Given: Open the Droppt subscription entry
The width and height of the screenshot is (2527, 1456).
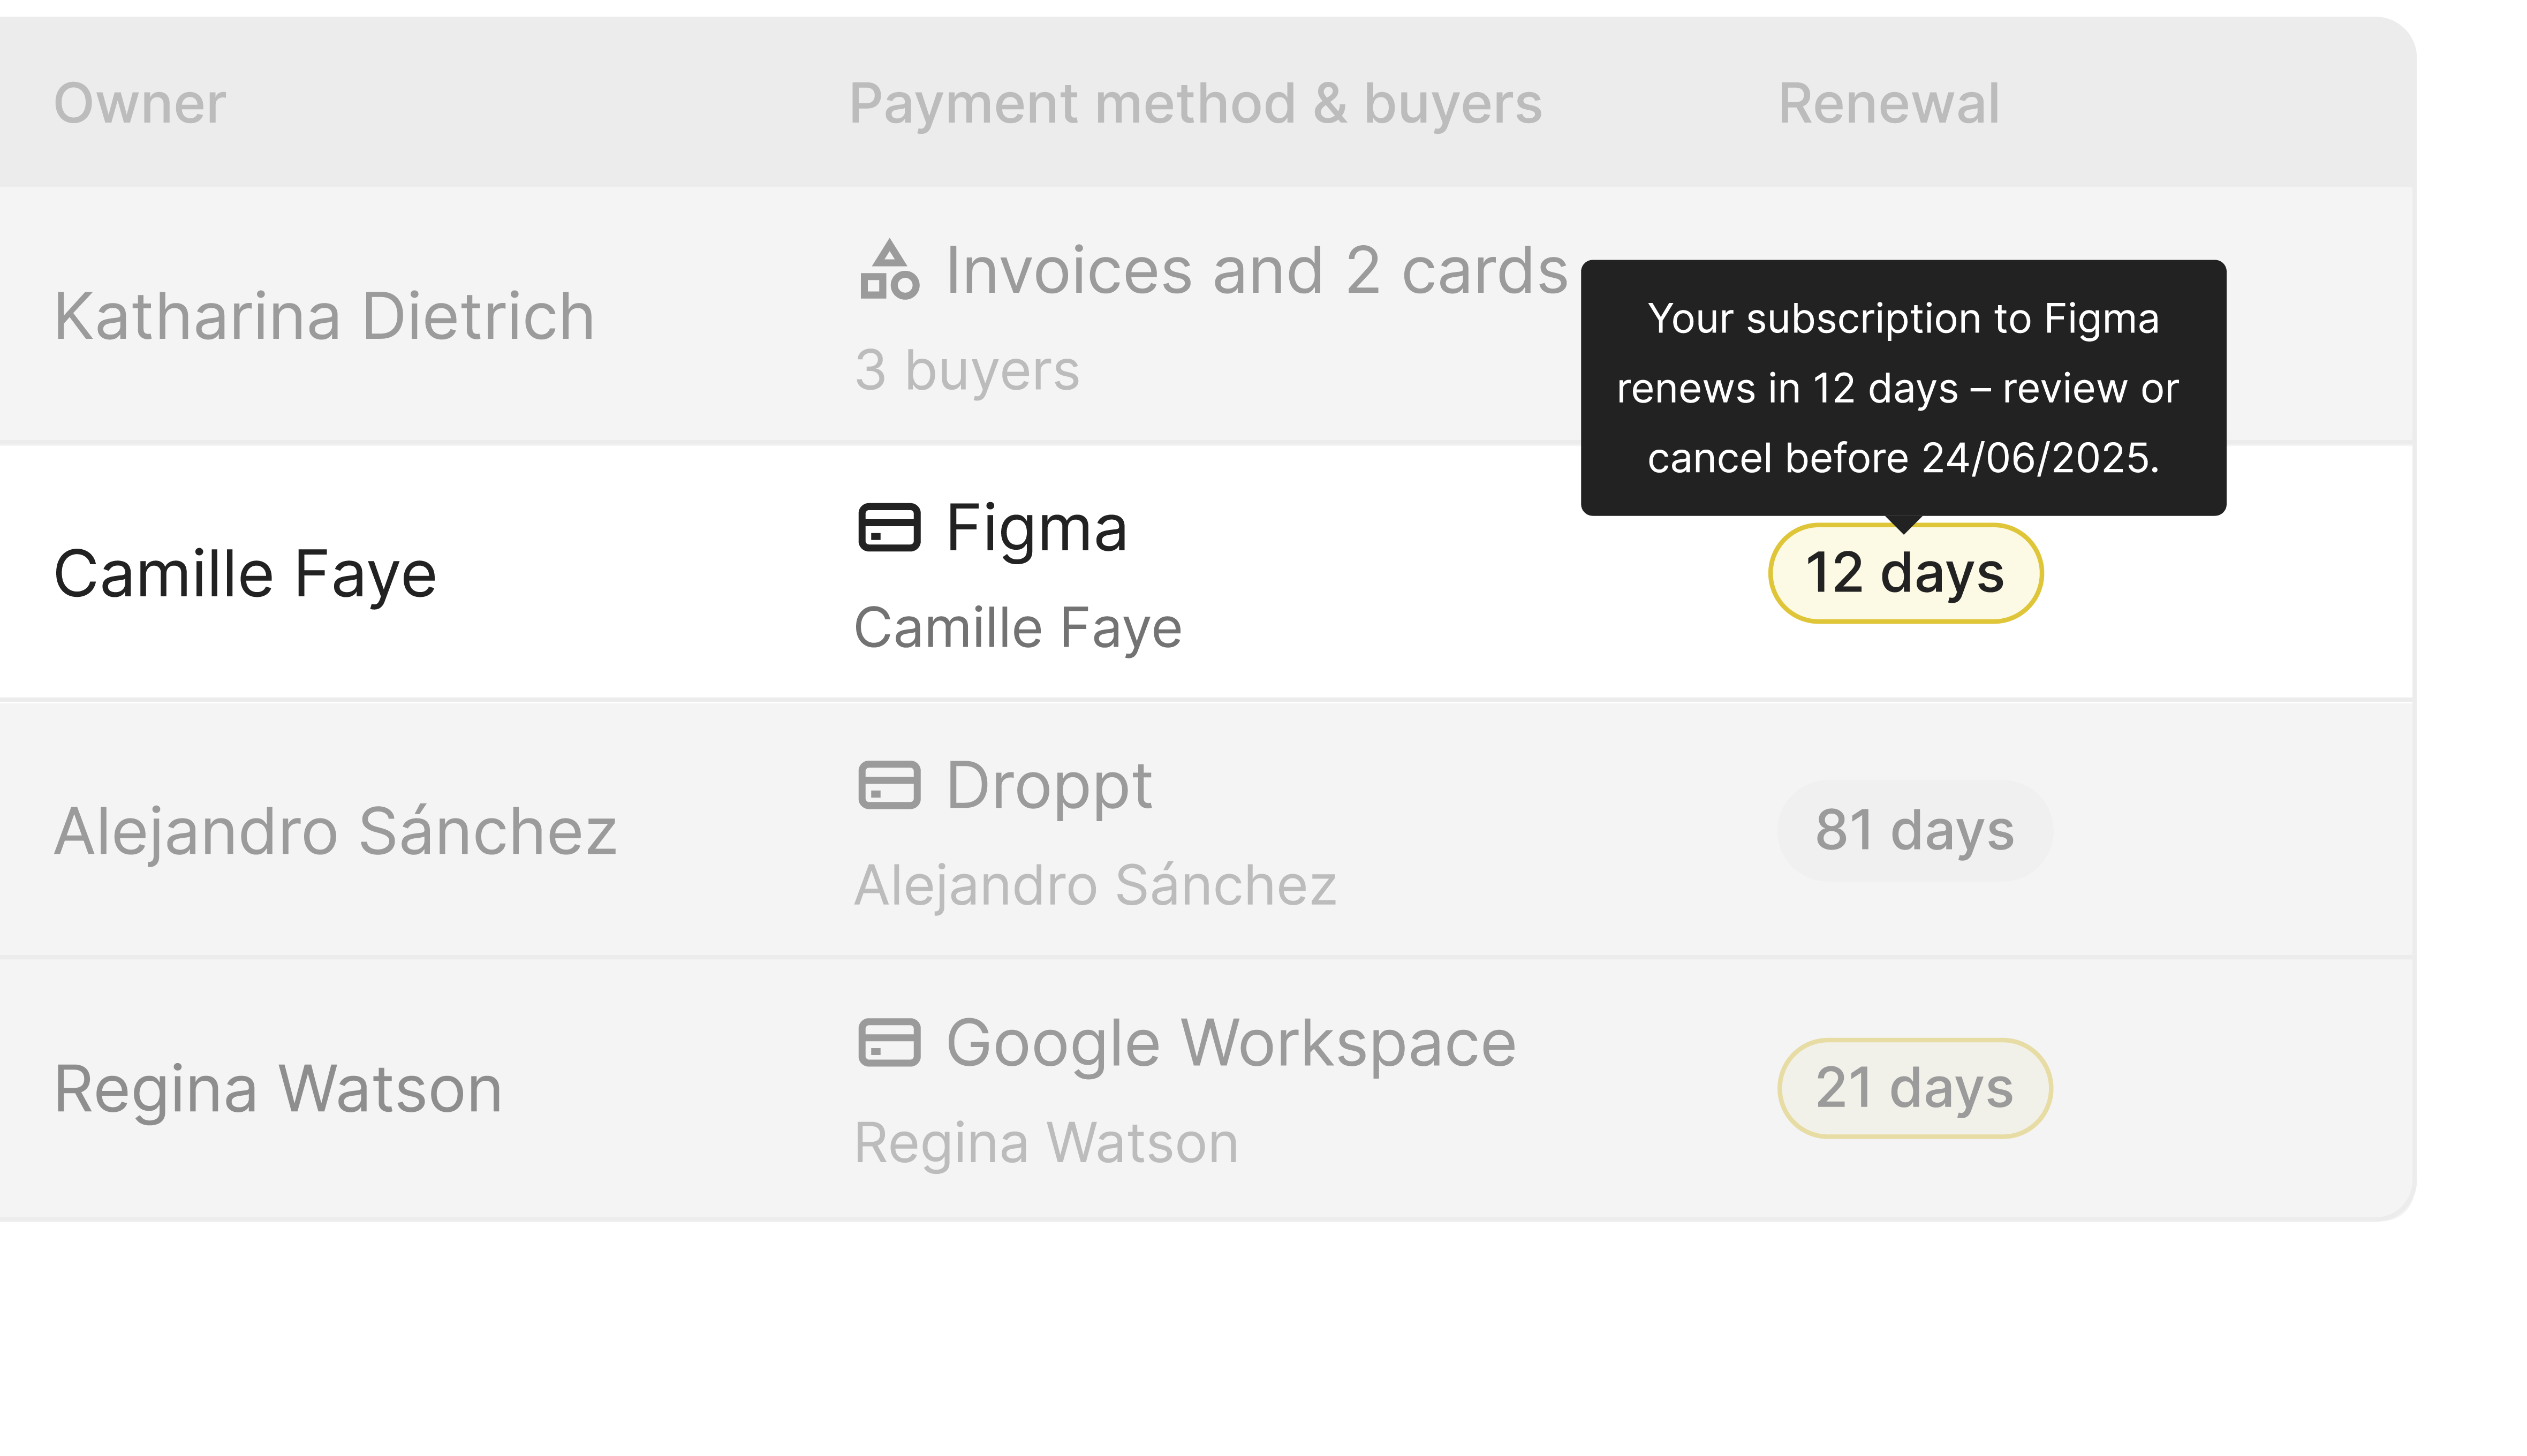Looking at the screenshot, I should (1049, 785).
